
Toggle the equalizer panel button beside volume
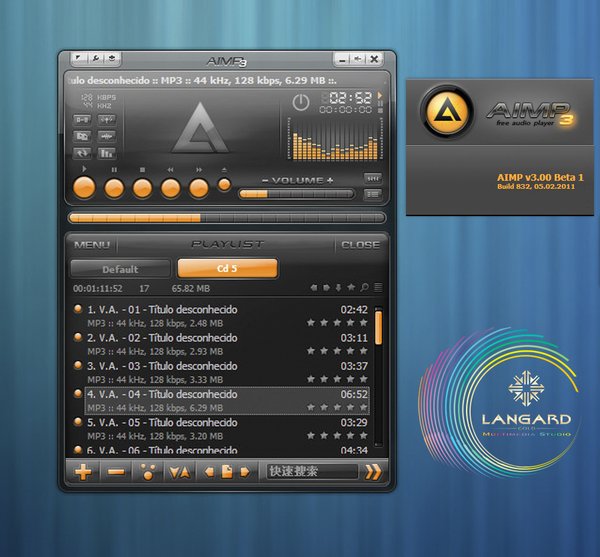(372, 179)
